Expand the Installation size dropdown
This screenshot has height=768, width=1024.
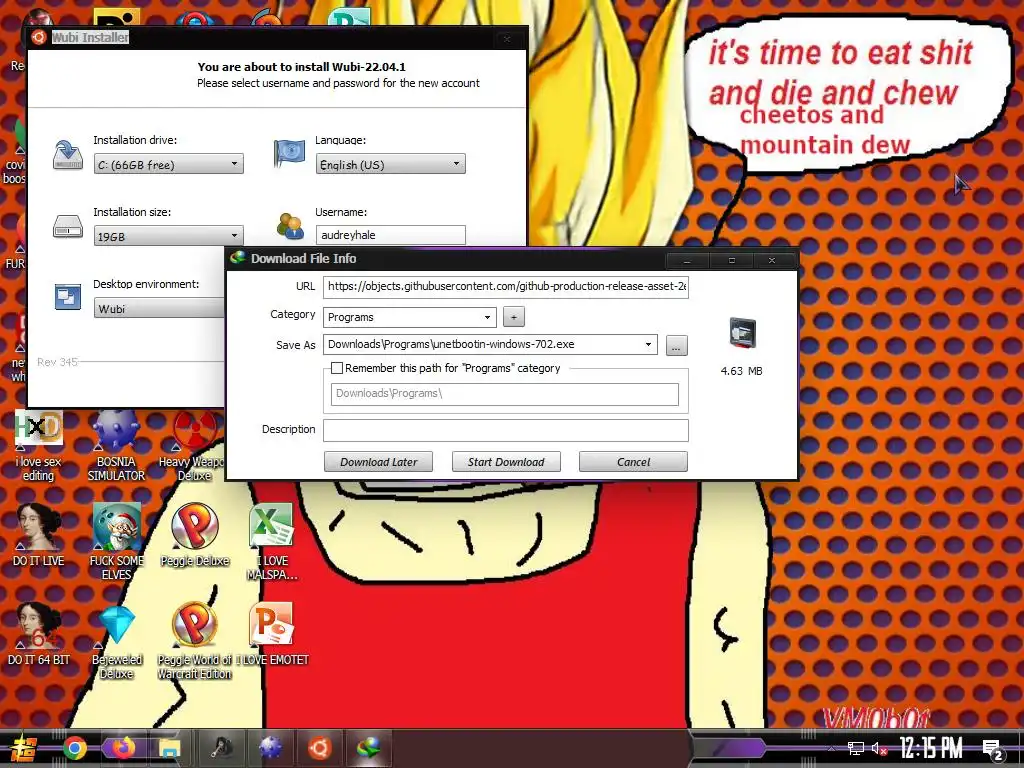tap(168, 236)
